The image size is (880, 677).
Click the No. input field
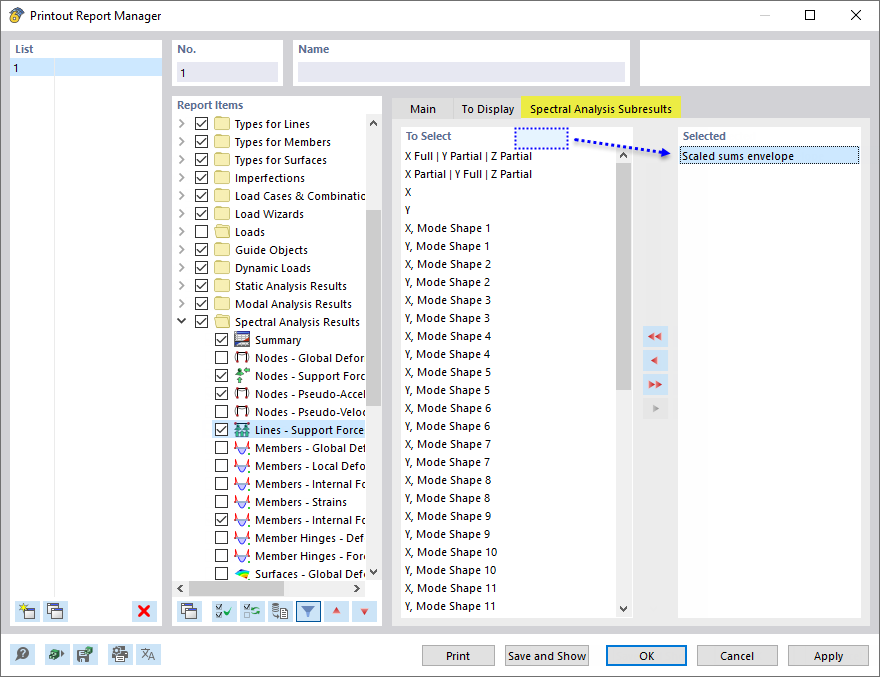tap(227, 72)
